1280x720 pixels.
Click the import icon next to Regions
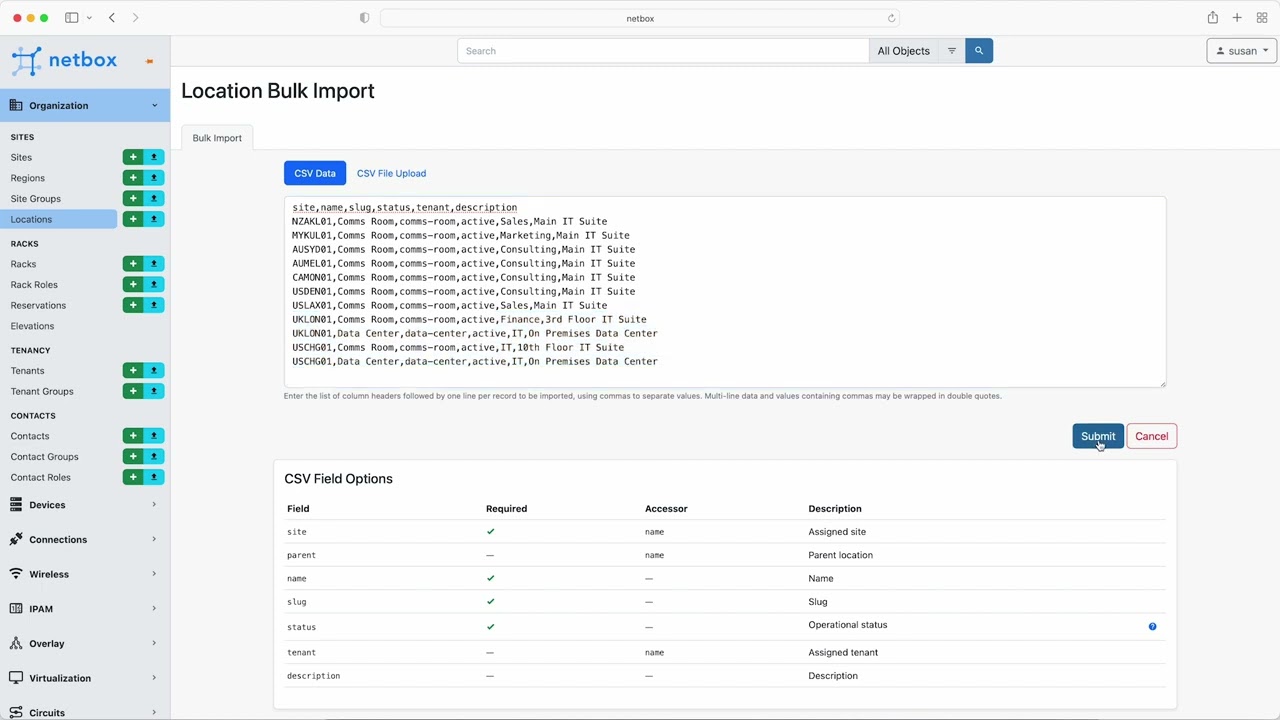[x=154, y=178]
